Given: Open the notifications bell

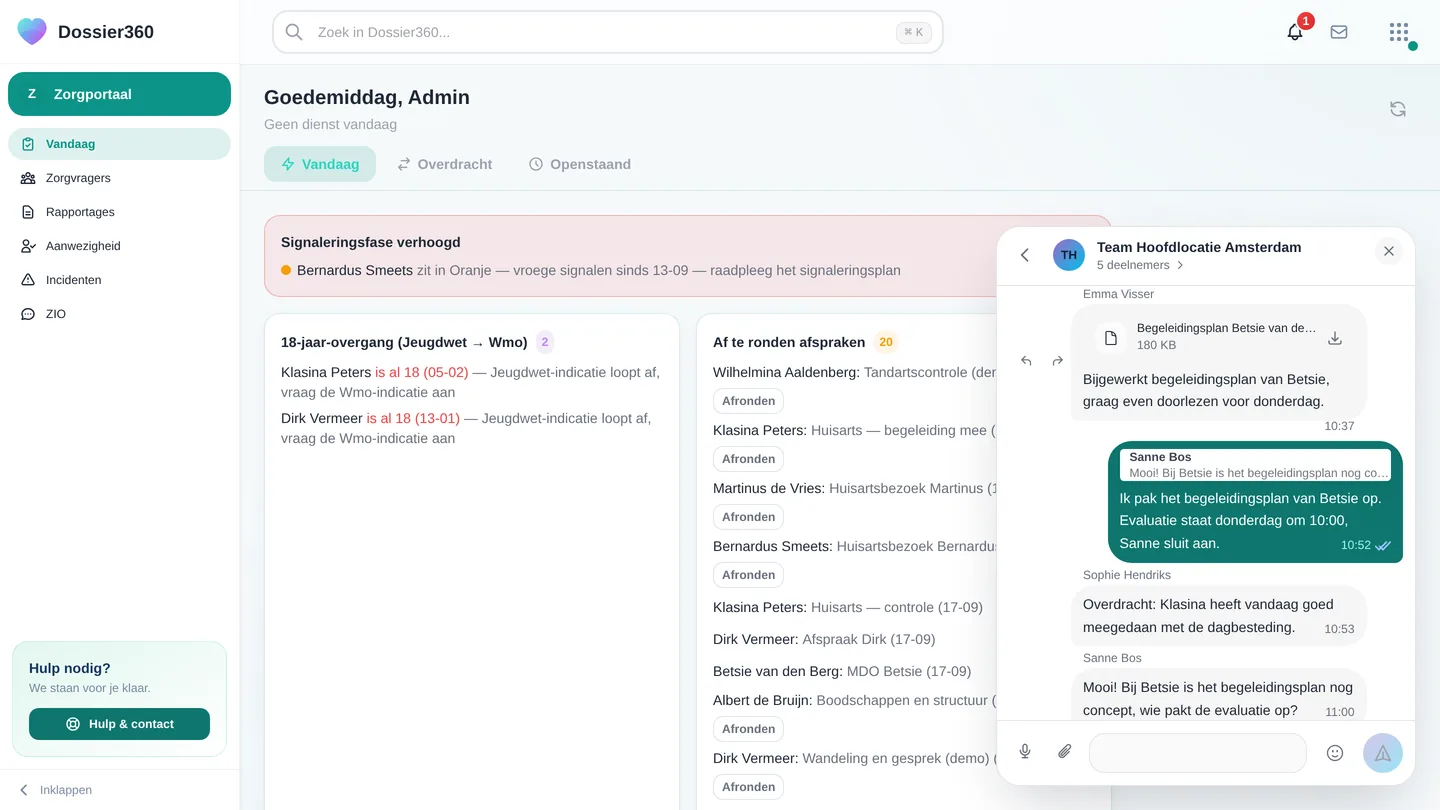Looking at the screenshot, I should (x=1295, y=32).
